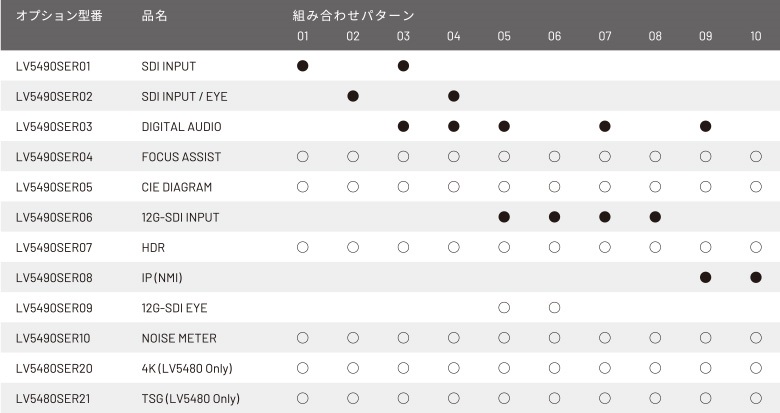Toggle 4K (LV5480 Only) circle in pattern 03
The height and width of the screenshot is (413, 780).
(x=403, y=368)
